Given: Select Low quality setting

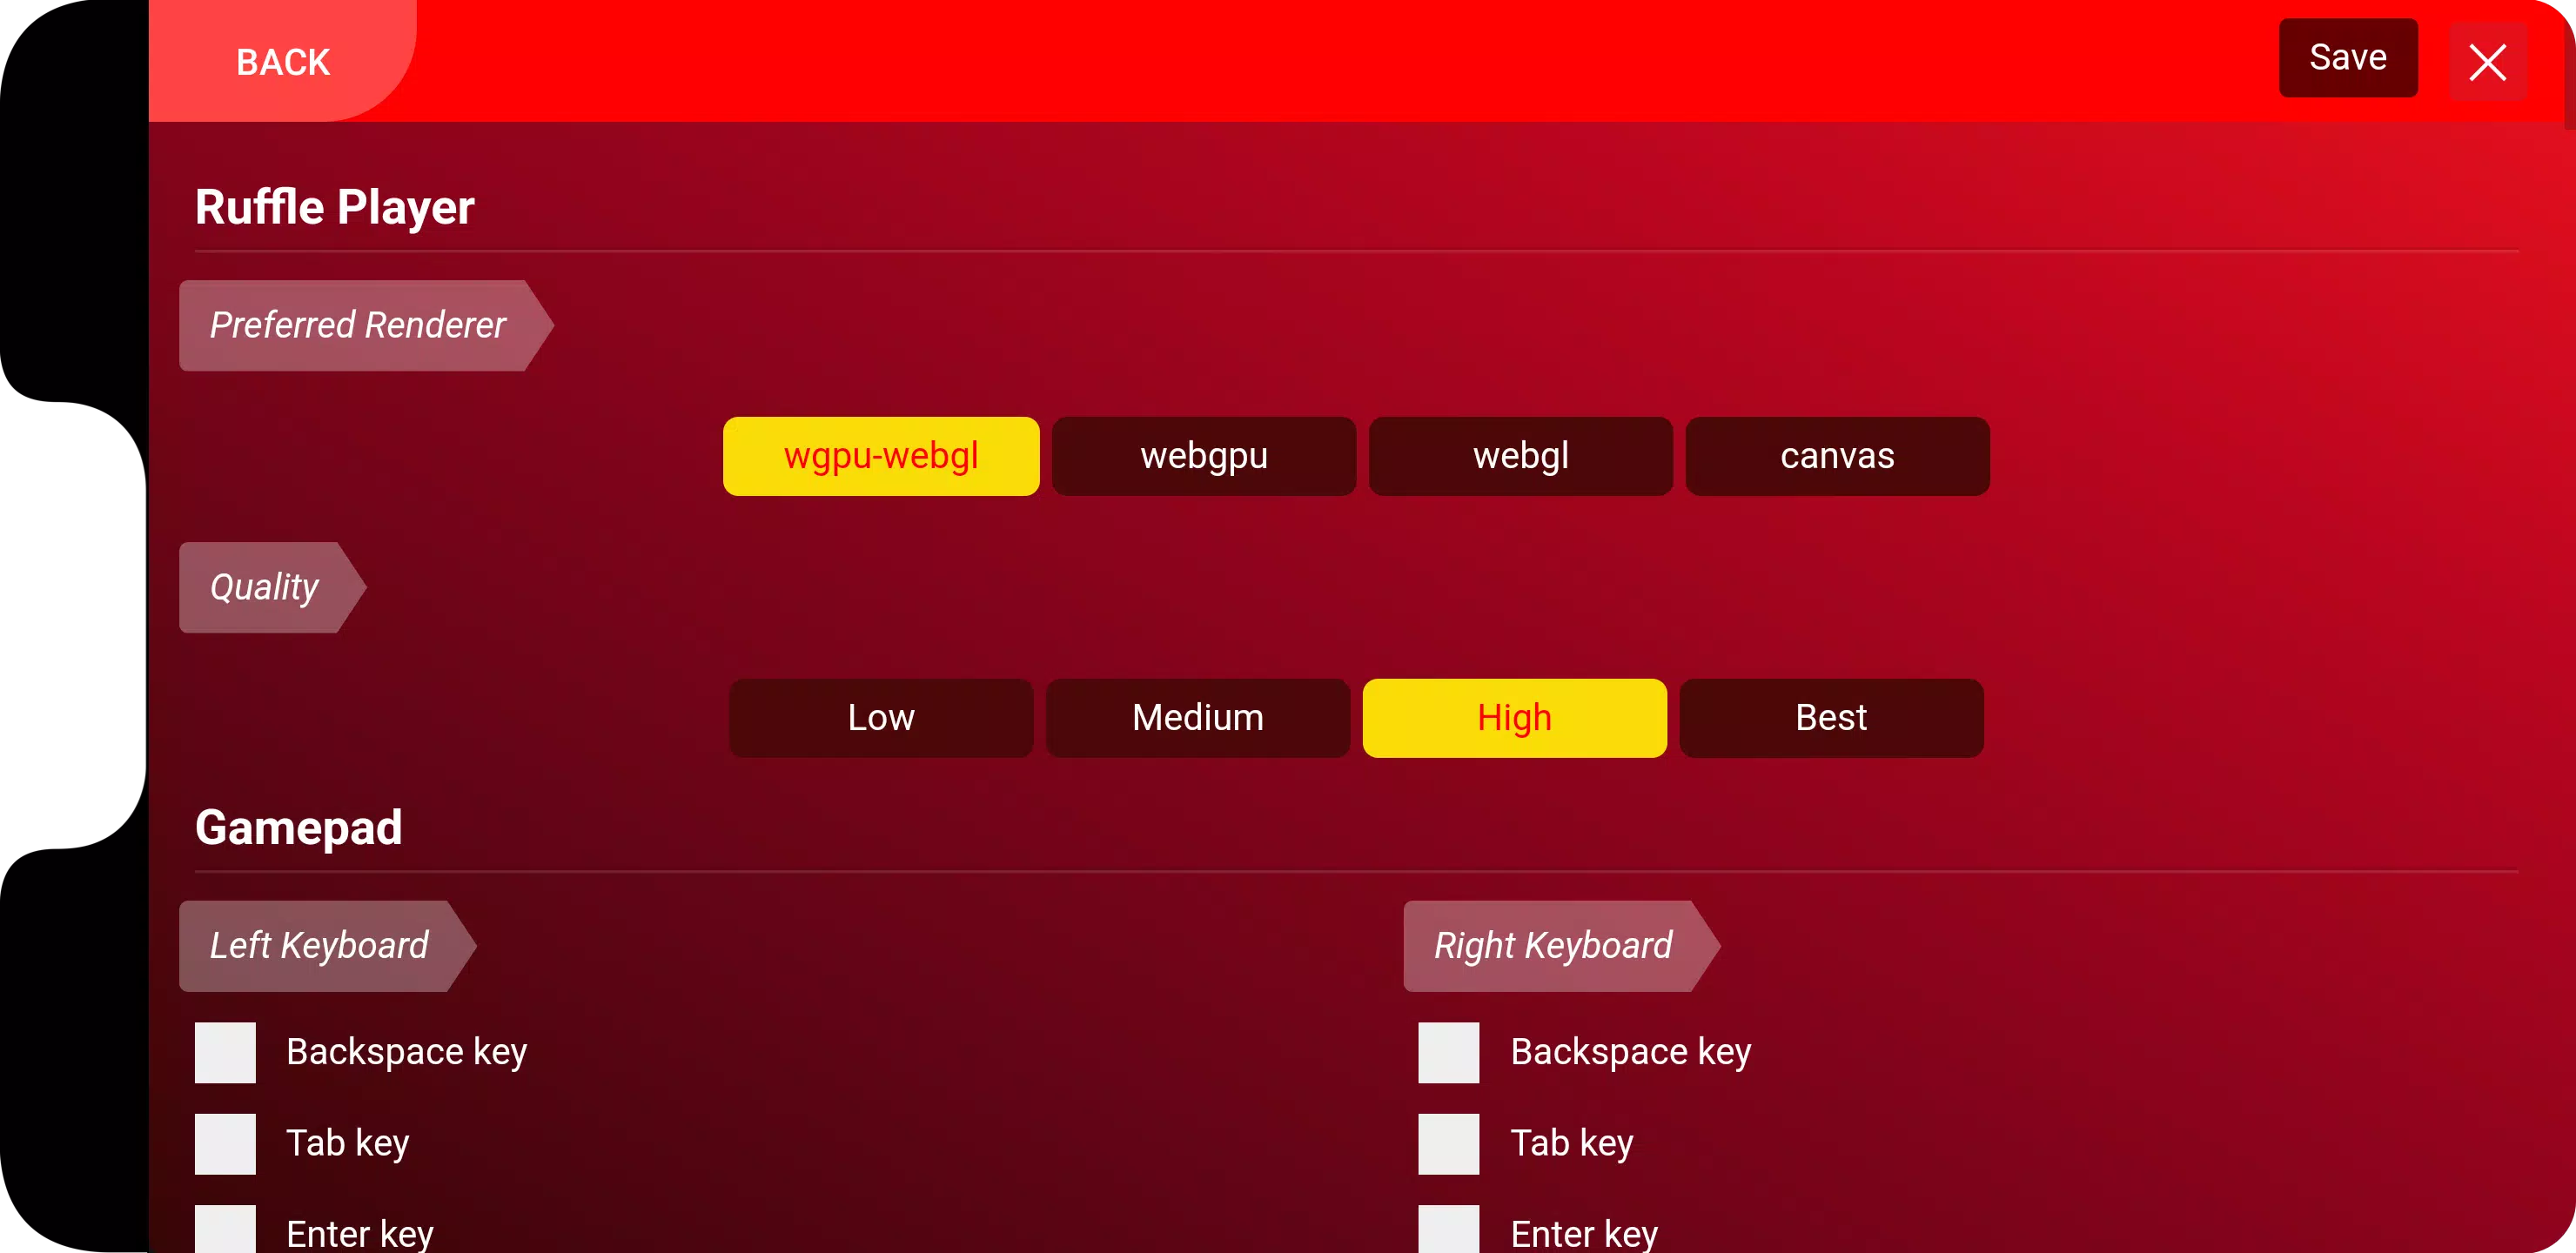Looking at the screenshot, I should pyautogui.click(x=881, y=716).
